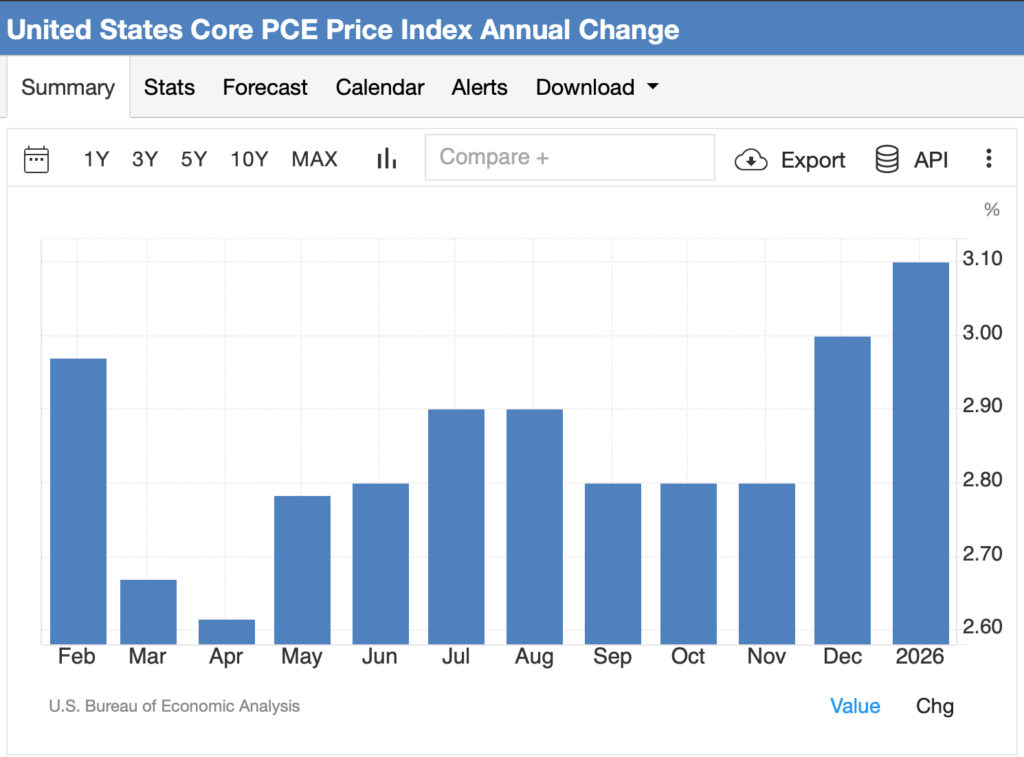Choose the 10Y time range
1024x757 pixels.
[x=249, y=159]
